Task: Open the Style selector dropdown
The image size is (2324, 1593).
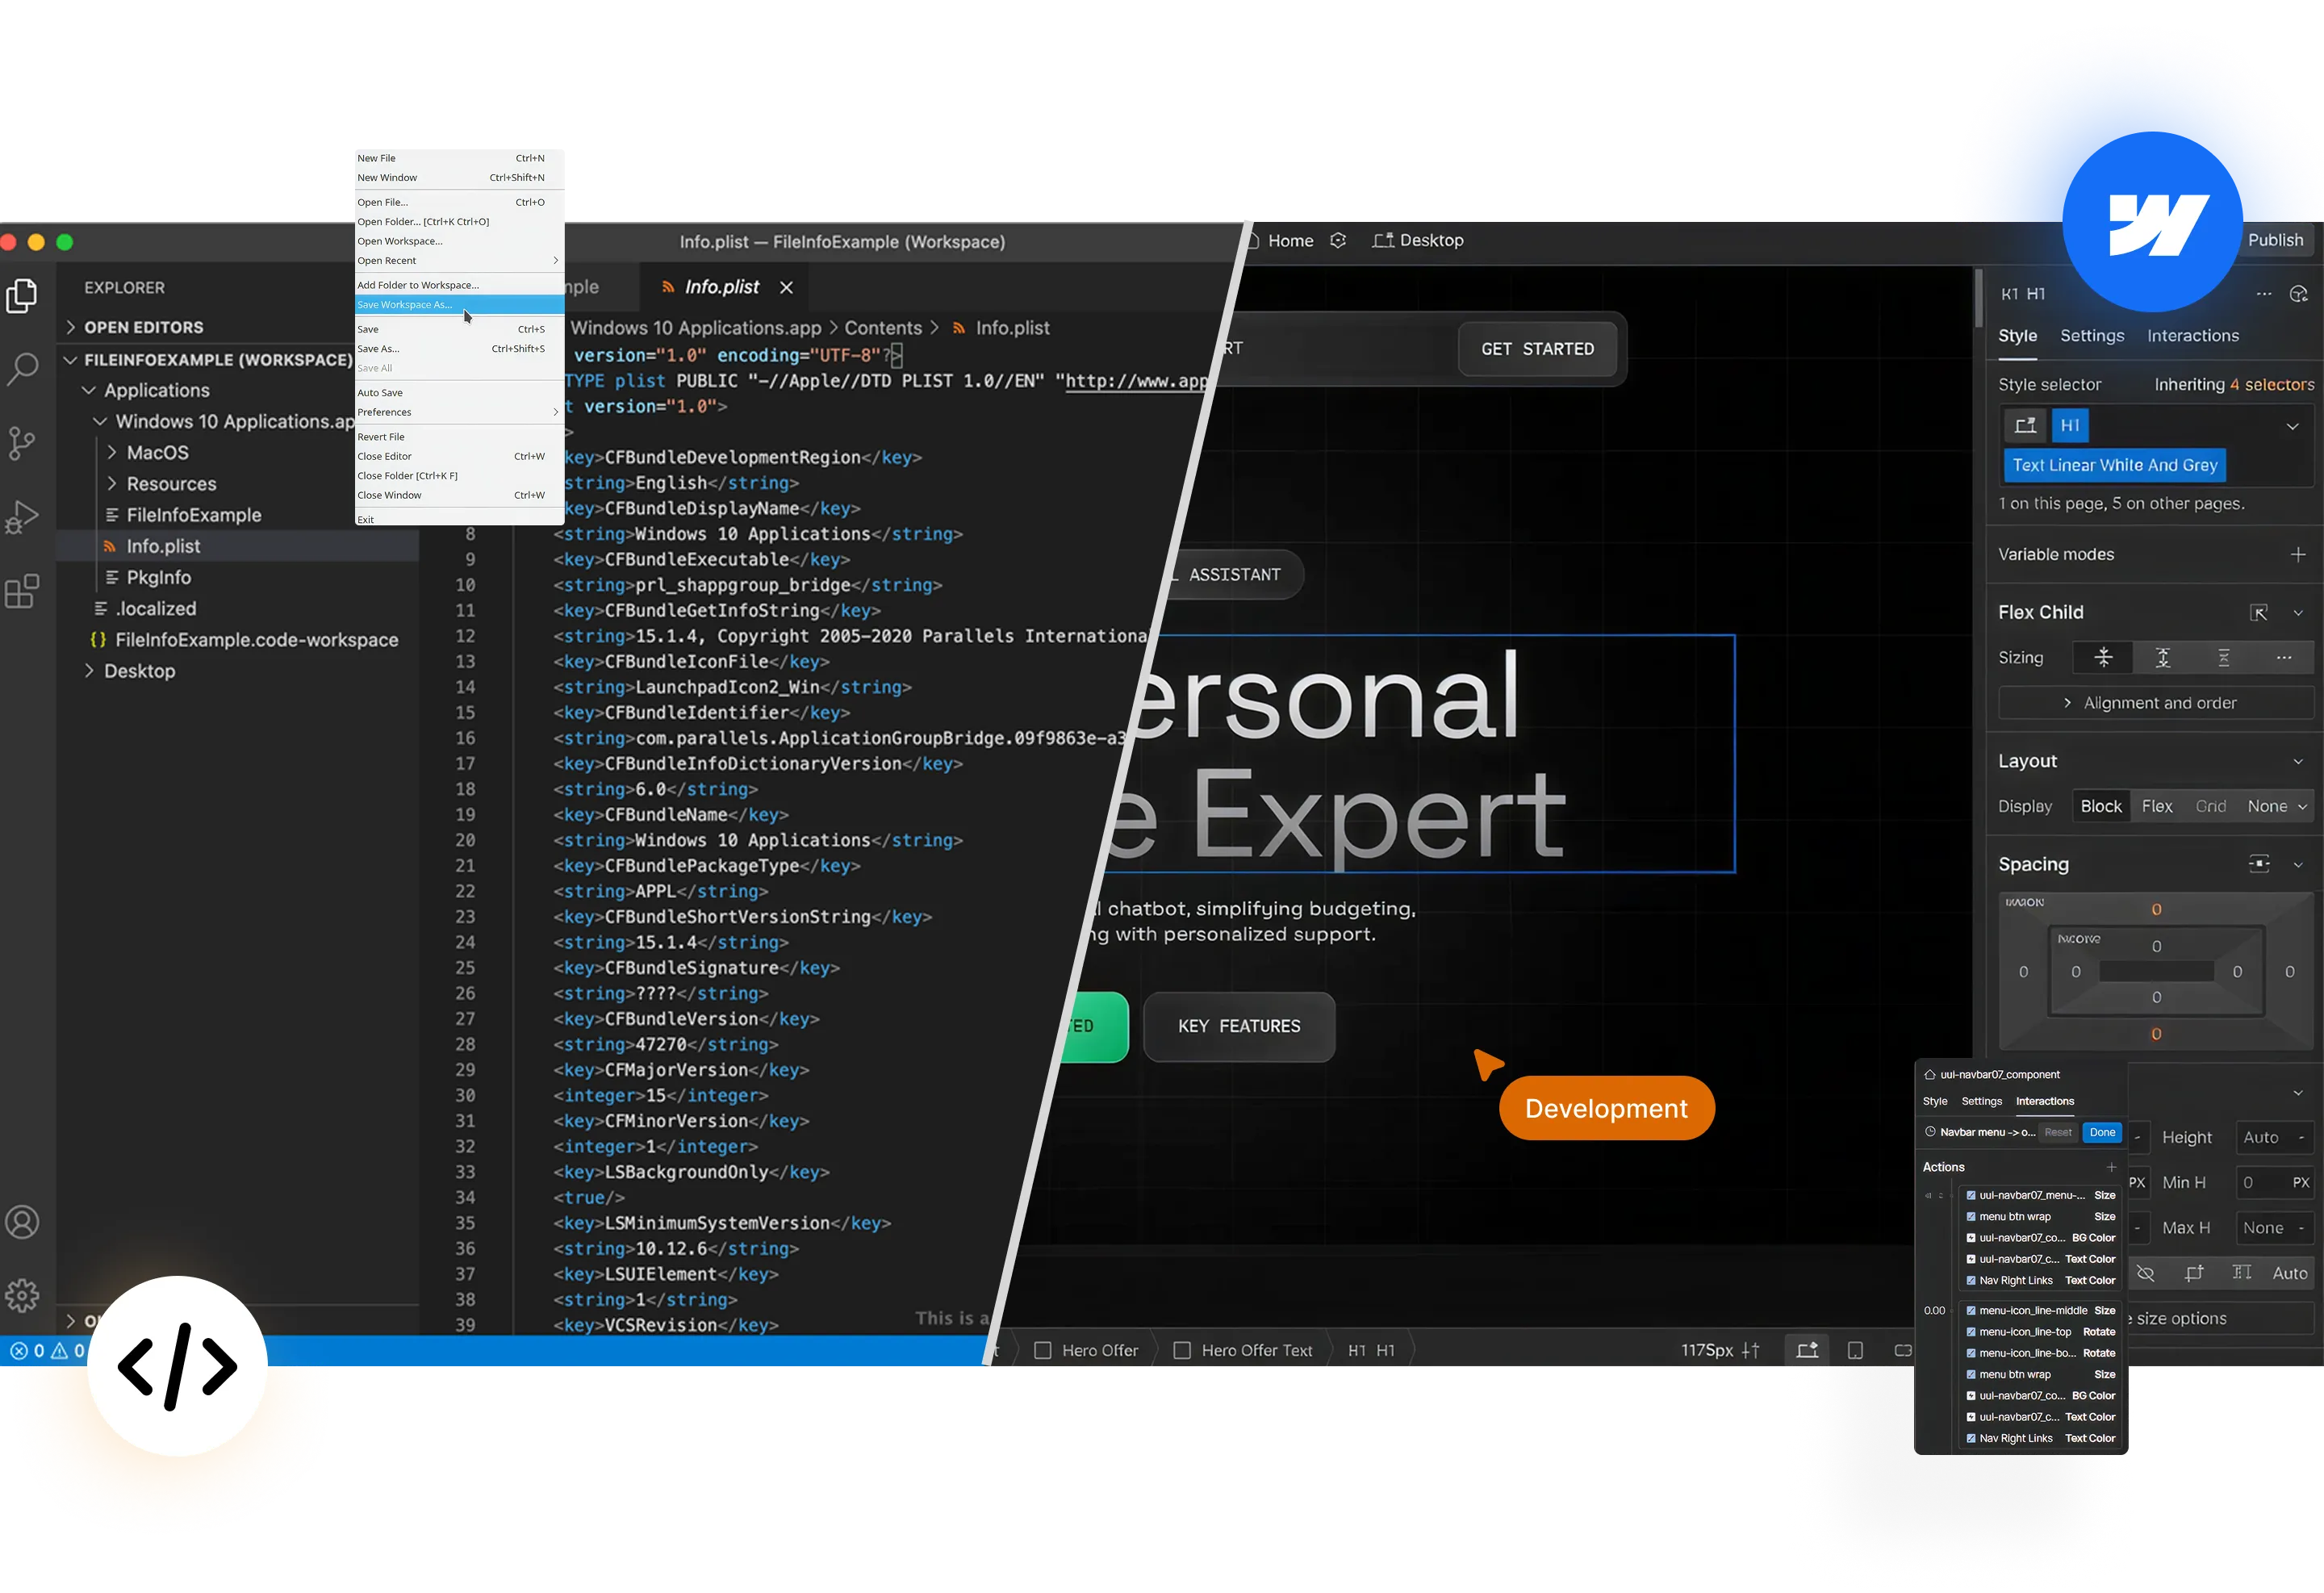Action: click(x=2293, y=425)
